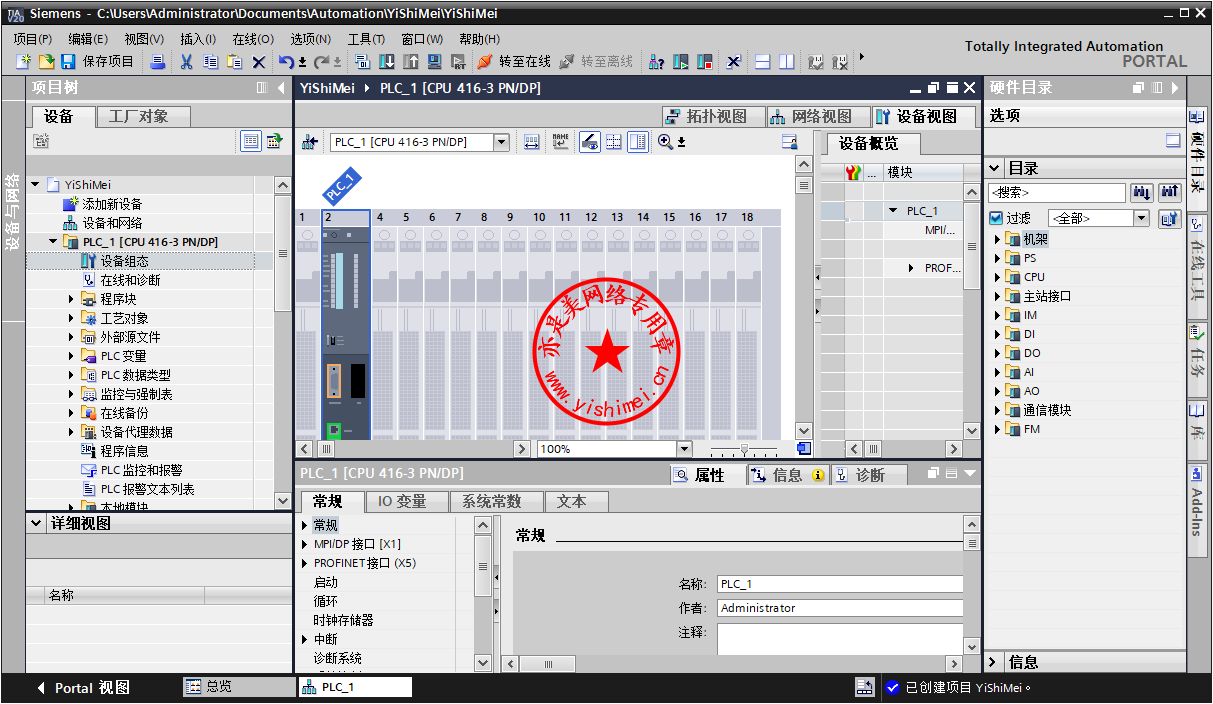Click the Open project icon

[46, 62]
